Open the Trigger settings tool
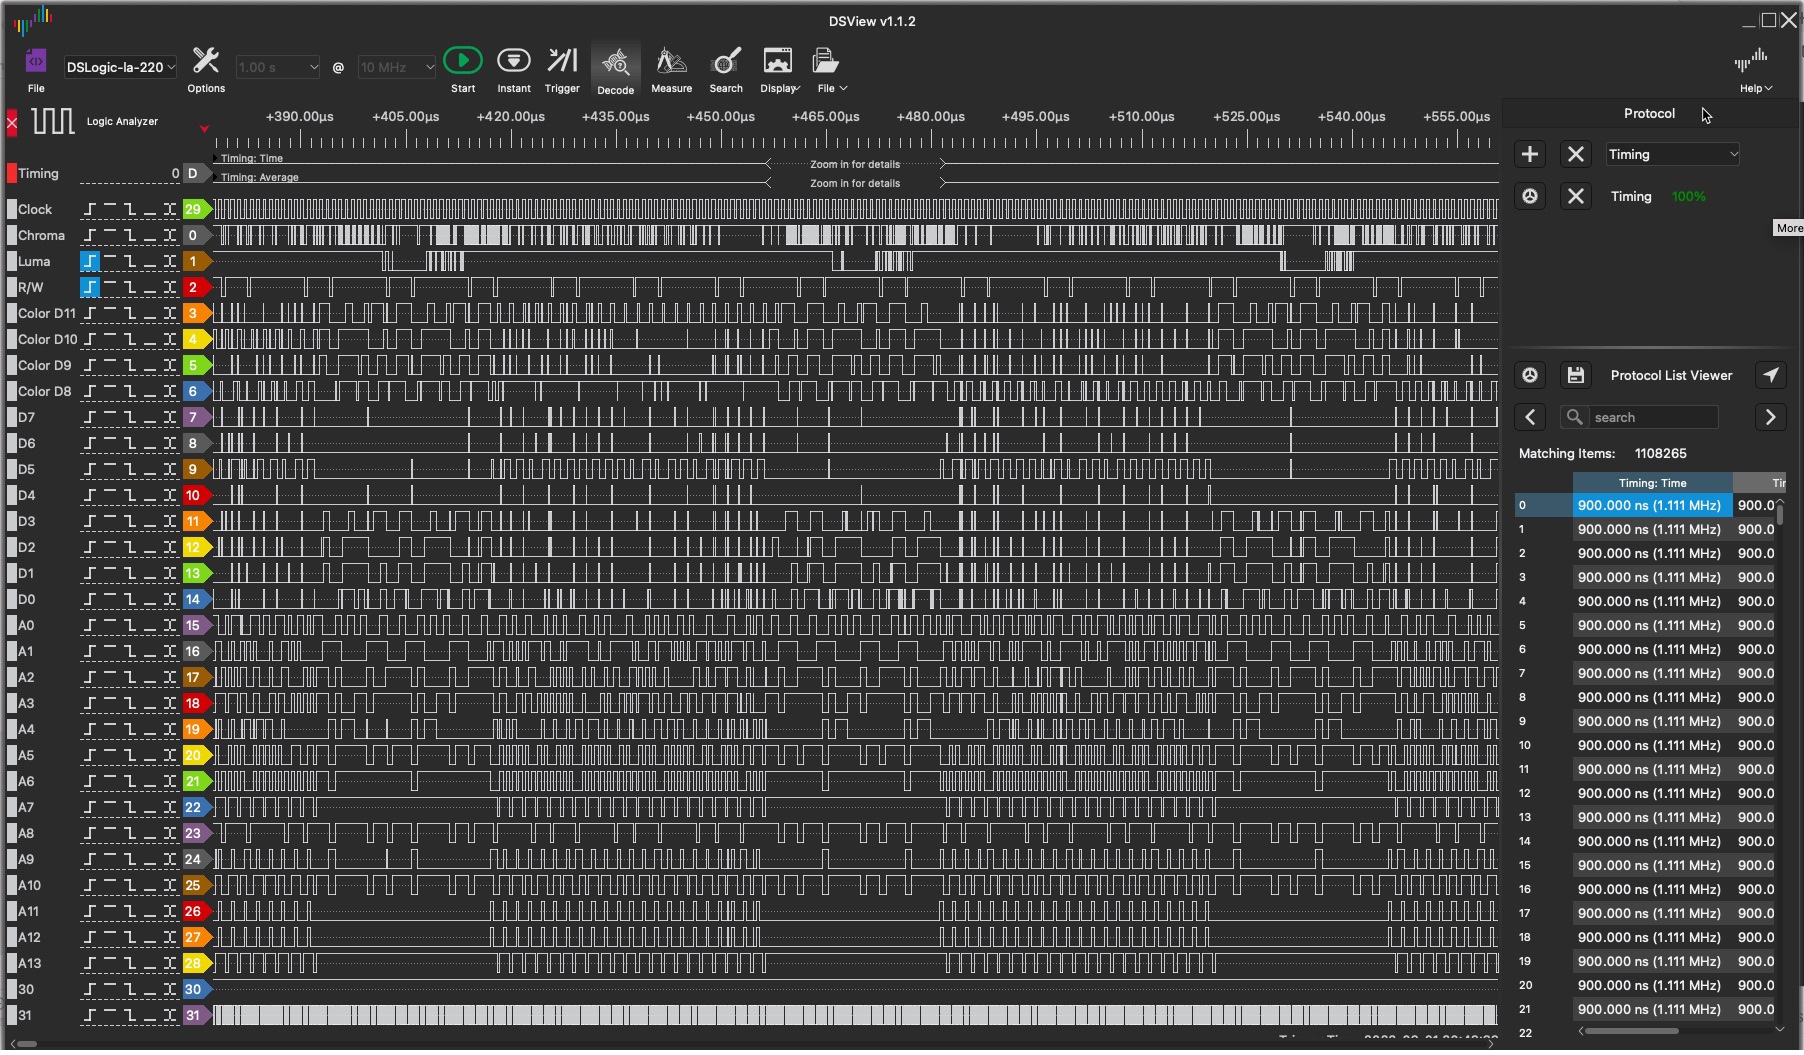 pyautogui.click(x=562, y=62)
